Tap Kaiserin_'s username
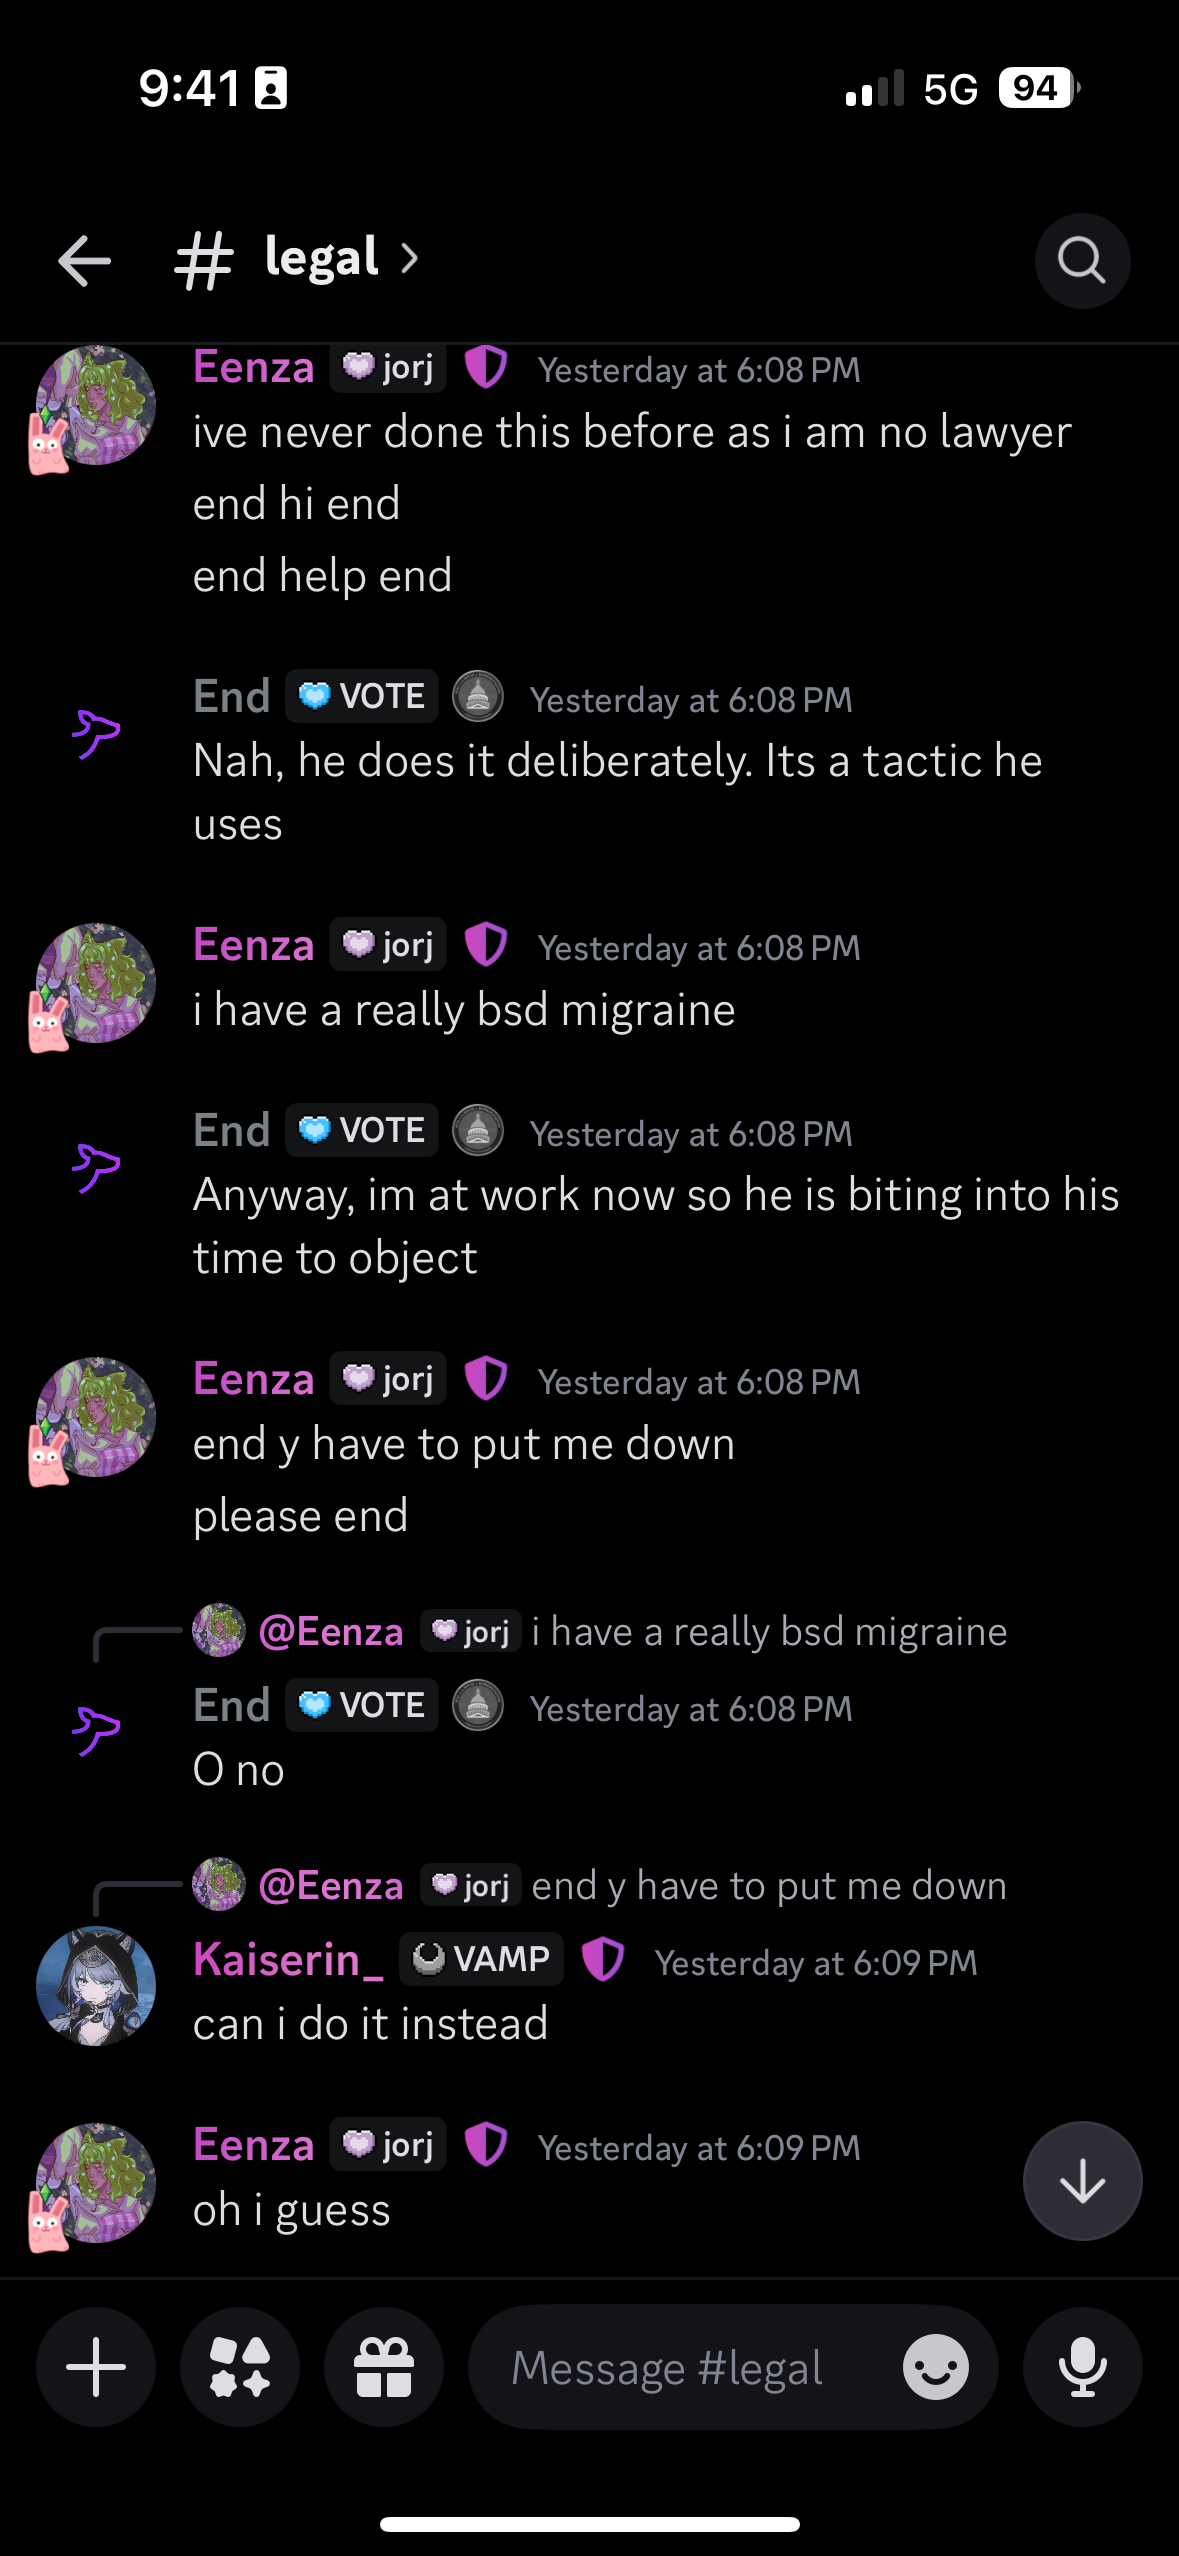This screenshot has height=2556, width=1179. 286,1958
